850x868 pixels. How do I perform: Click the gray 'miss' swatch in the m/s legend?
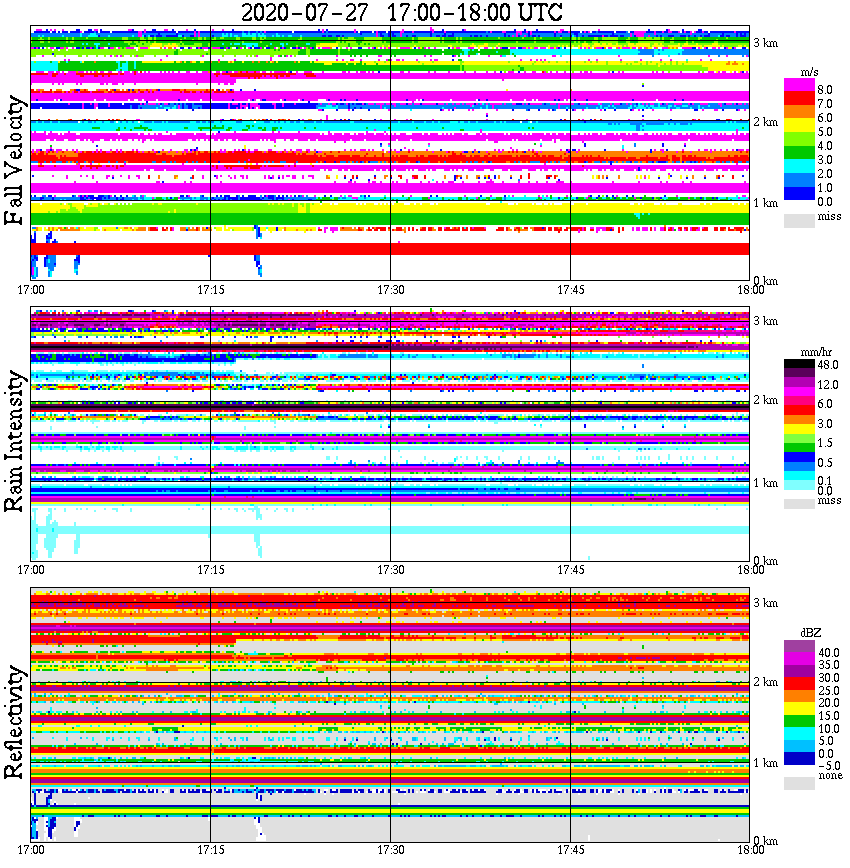click(799, 220)
